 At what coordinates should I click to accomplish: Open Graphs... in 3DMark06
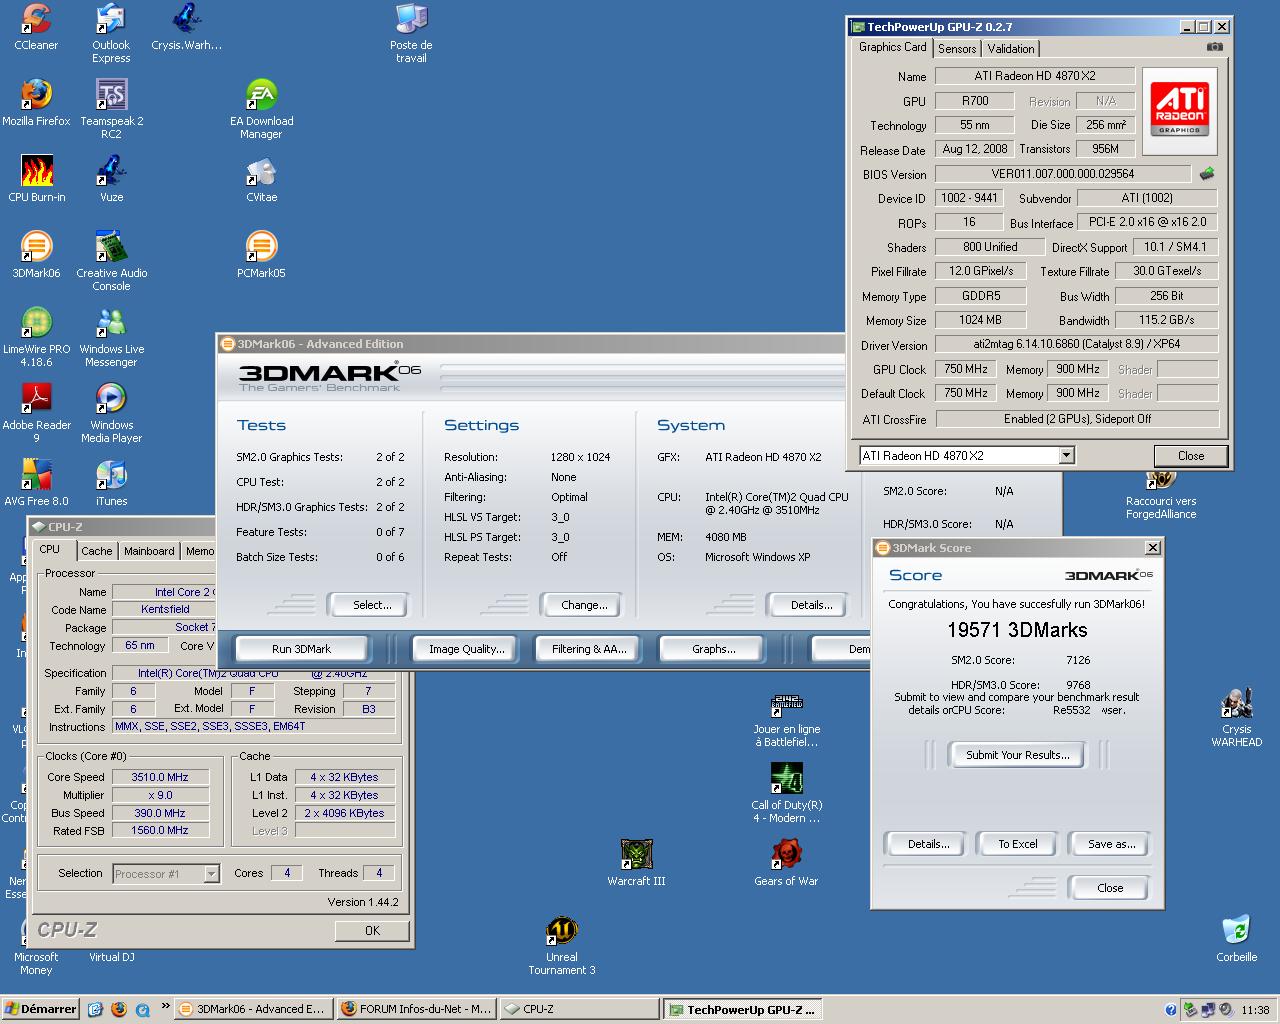[x=713, y=649]
